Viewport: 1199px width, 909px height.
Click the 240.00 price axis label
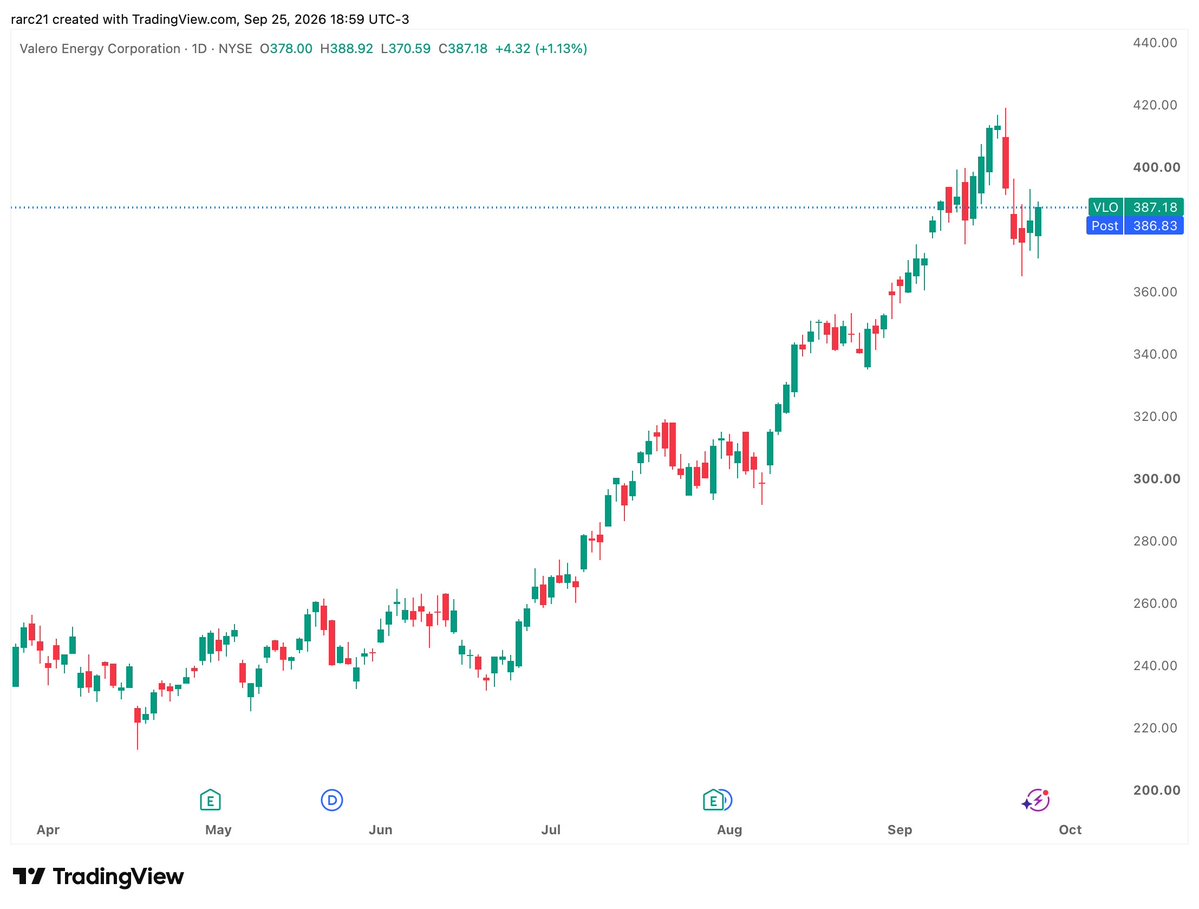tap(1155, 666)
